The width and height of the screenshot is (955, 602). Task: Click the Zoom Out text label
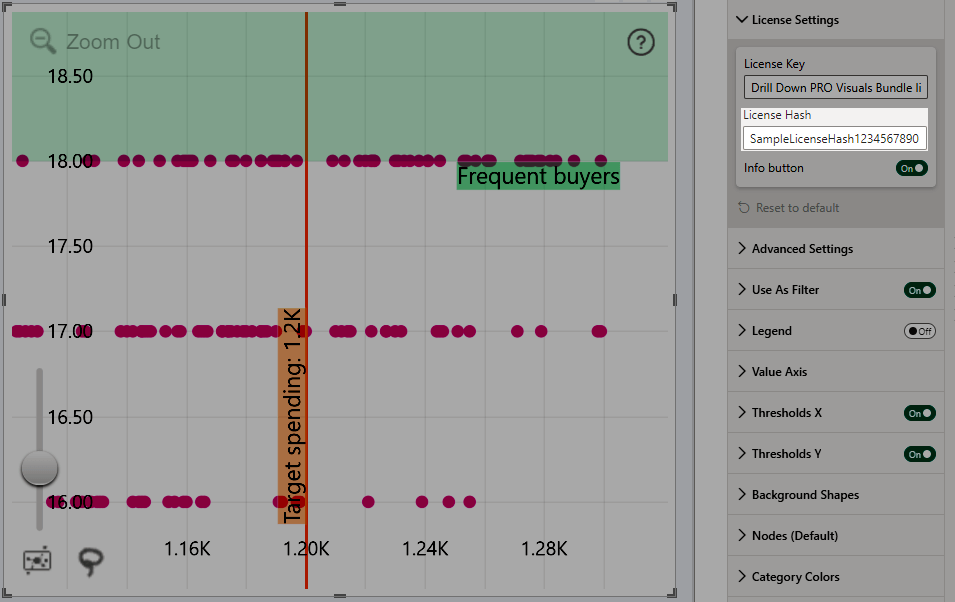coord(113,42)
